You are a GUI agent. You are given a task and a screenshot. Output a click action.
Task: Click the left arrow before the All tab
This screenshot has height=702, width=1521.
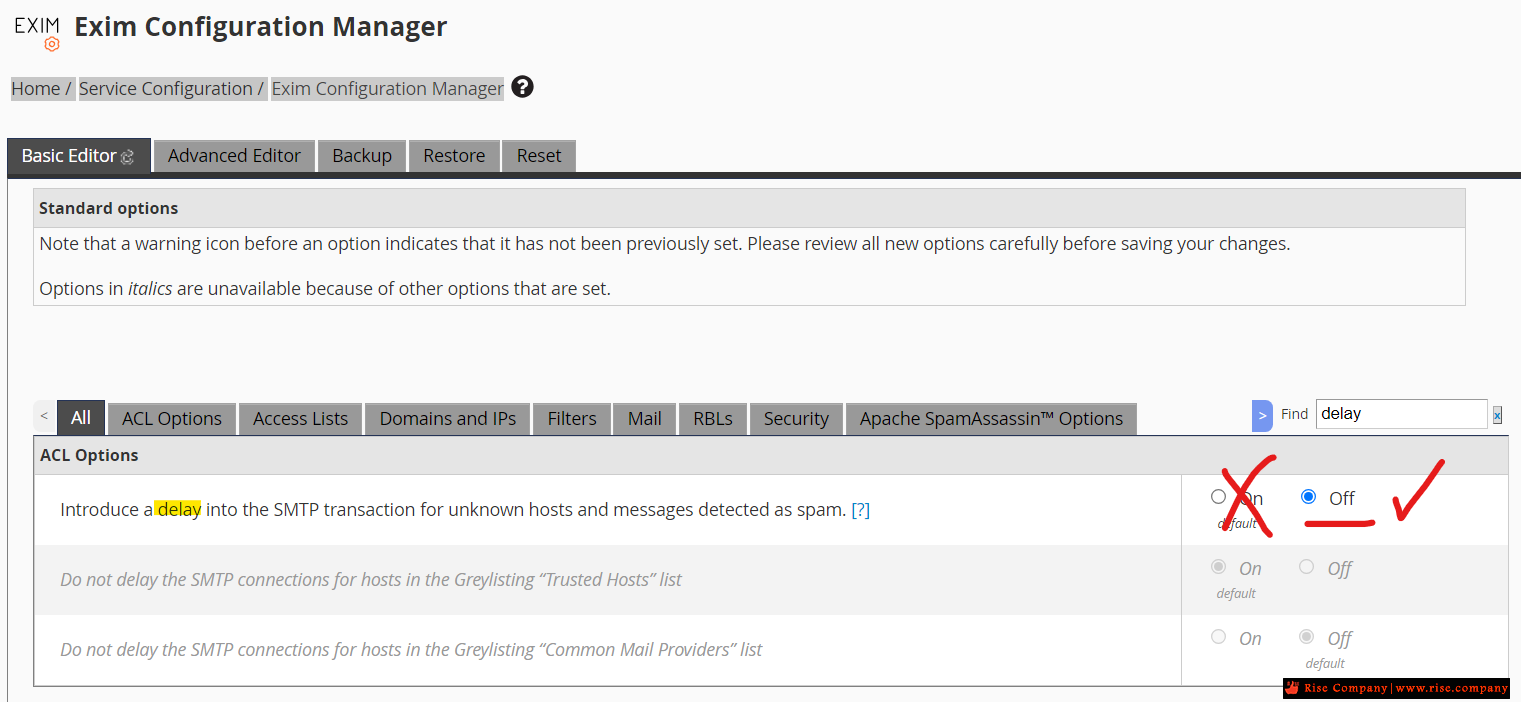point(44,415)
